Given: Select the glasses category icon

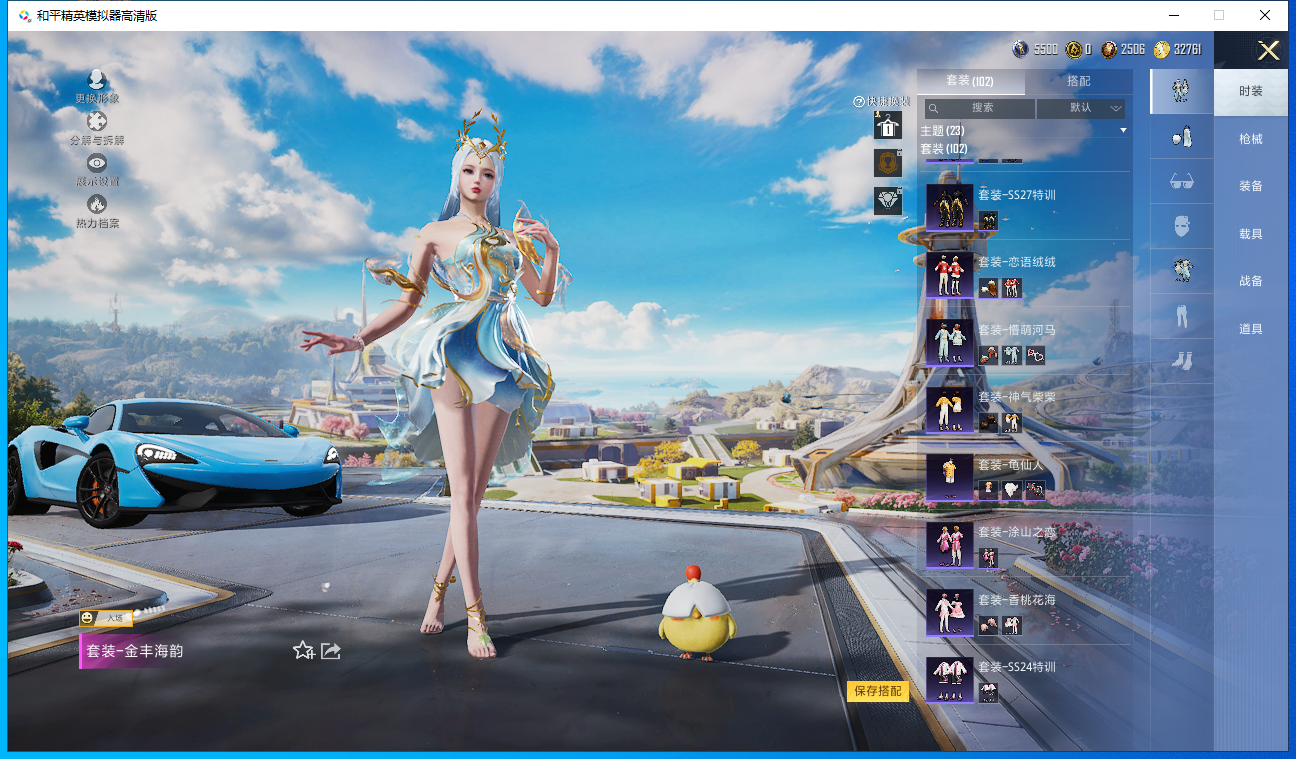Looking at the screenshot, I should (1181, 182).
